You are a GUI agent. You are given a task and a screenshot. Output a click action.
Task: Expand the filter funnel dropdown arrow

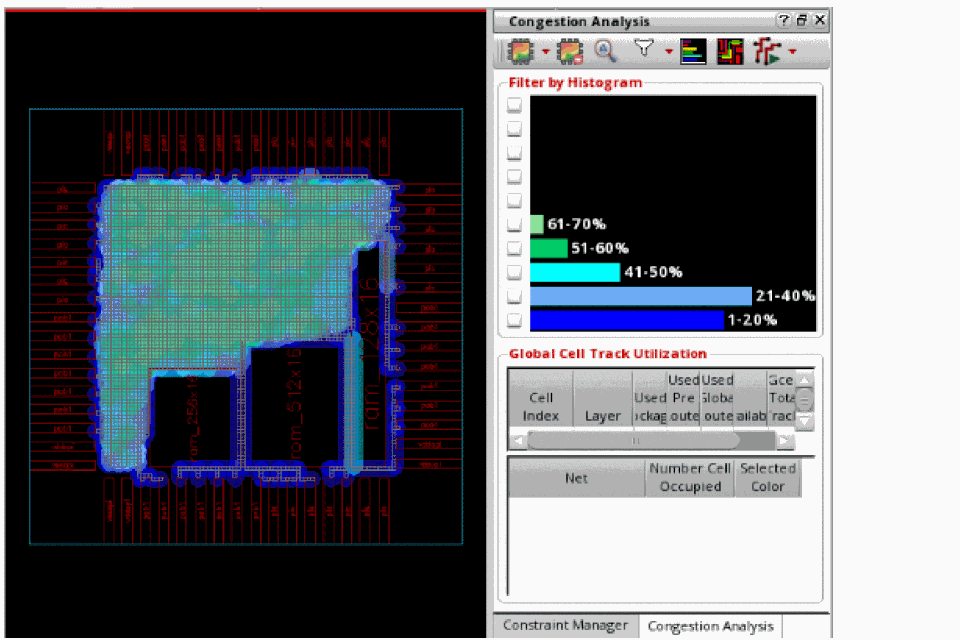click(668, 51)
